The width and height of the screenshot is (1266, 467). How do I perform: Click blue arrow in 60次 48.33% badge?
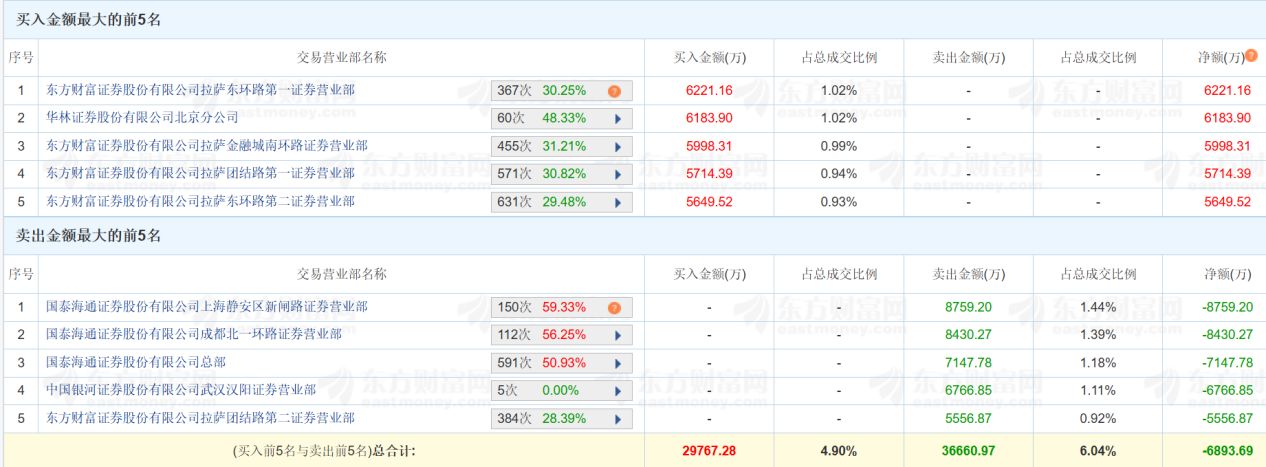(617, 119)
